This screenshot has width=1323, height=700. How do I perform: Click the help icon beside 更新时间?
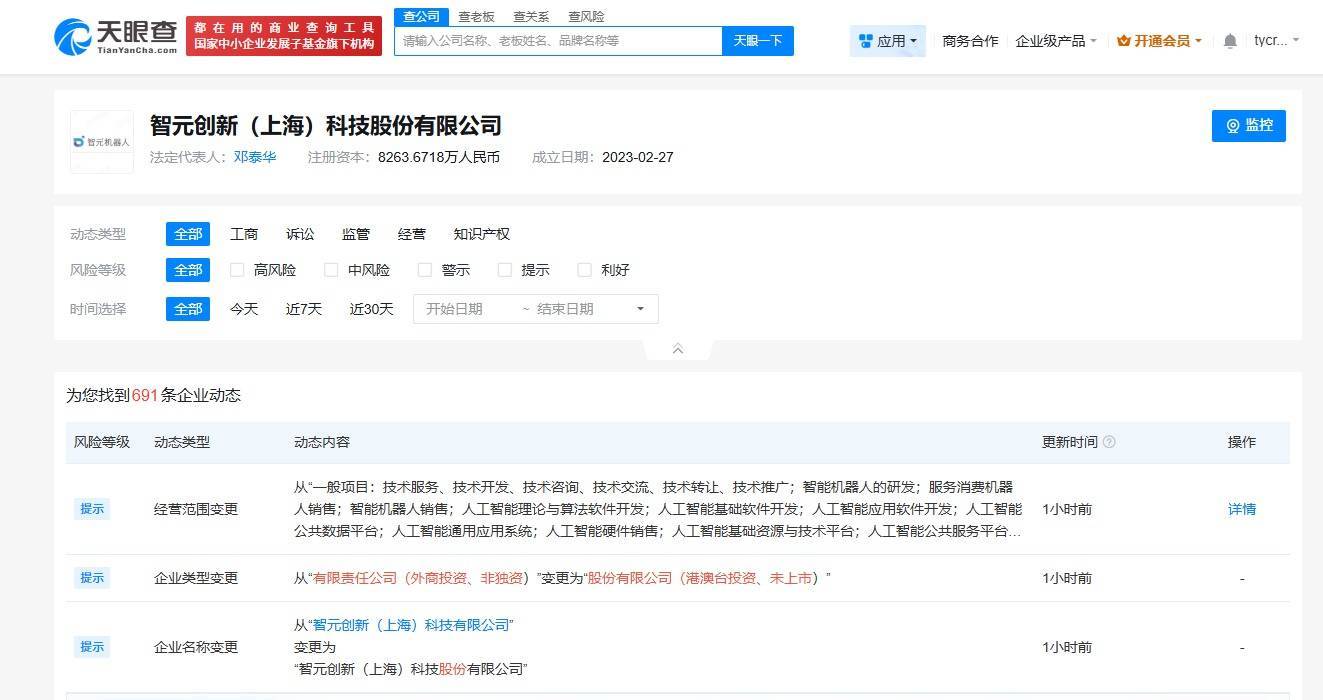coord(1110,442)
